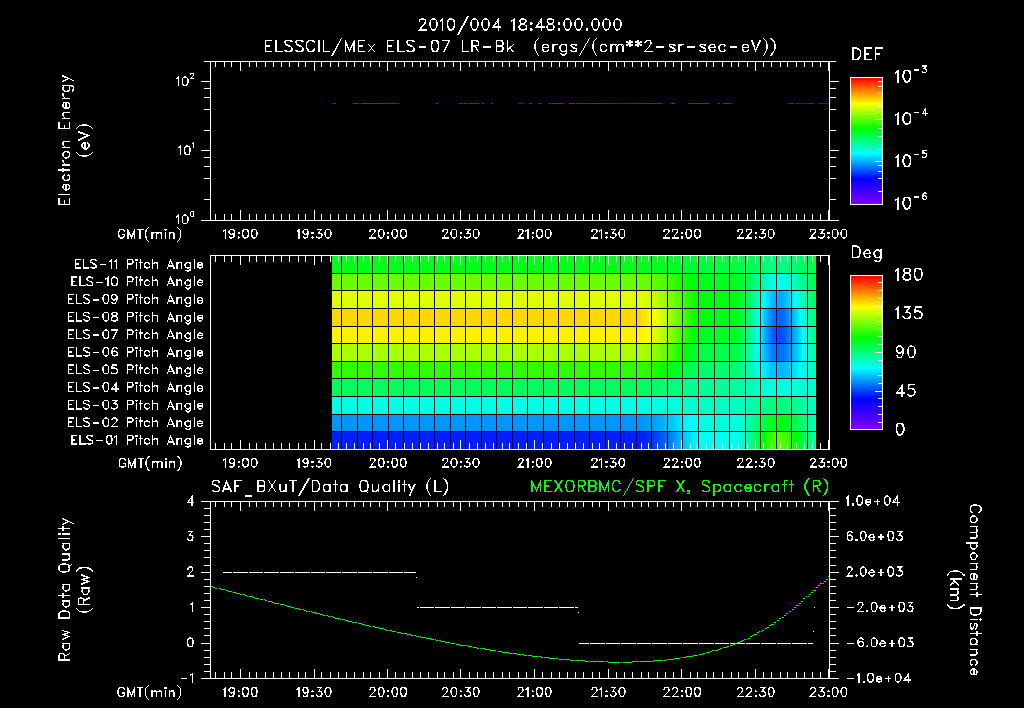Click the ELS-11 Pitch Angle row label
The height and width of the screenshot is (708, 1024).
coord(138,265)
